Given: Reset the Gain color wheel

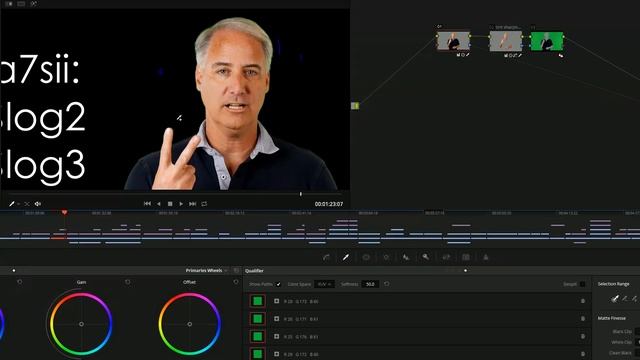Looking at the screenshot, I should coord(128,282).
